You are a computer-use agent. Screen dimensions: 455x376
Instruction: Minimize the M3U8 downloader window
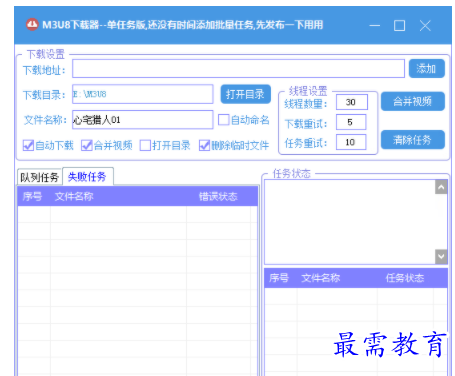coord(374,25)
